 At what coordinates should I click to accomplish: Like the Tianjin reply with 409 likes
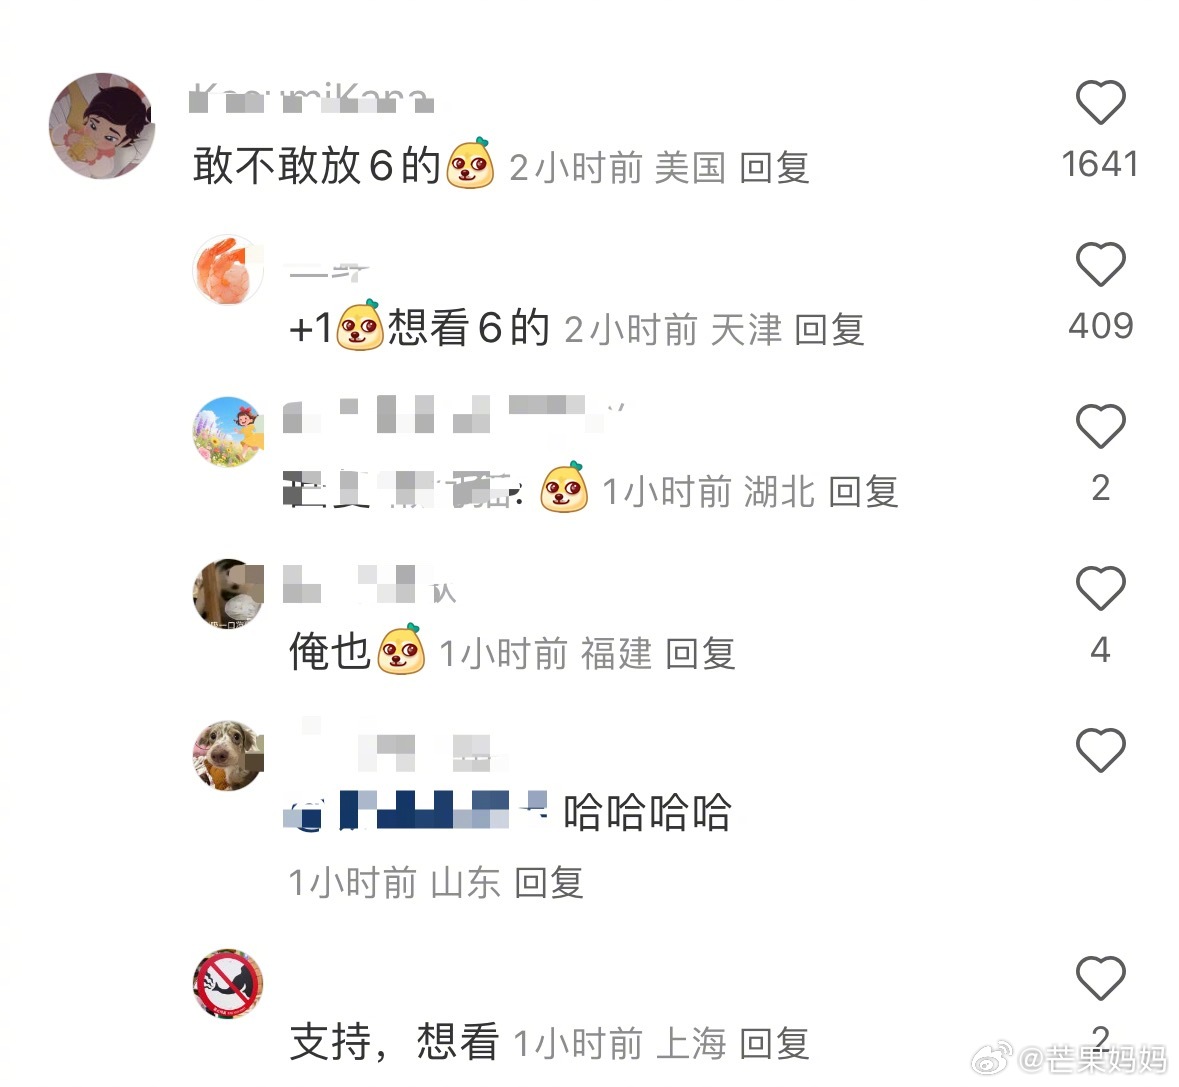pos(1100,264)
